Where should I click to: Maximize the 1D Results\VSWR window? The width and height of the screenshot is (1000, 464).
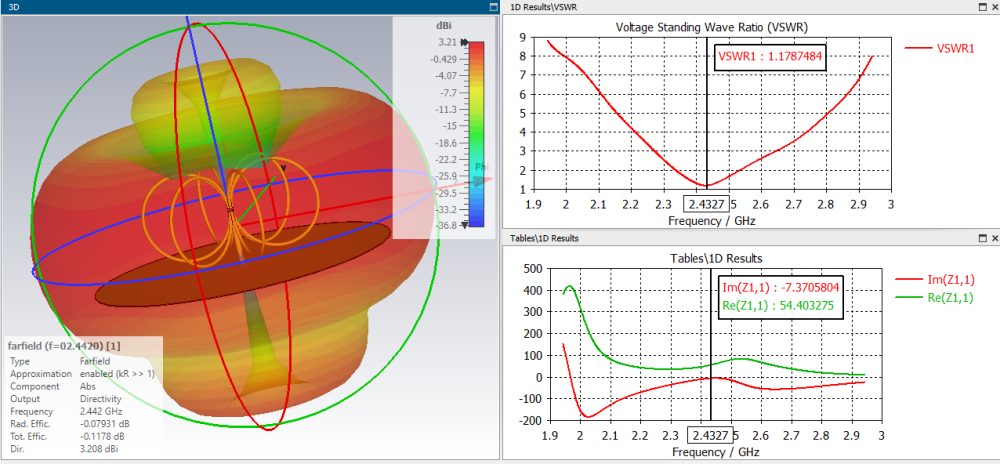coord(982,6)
